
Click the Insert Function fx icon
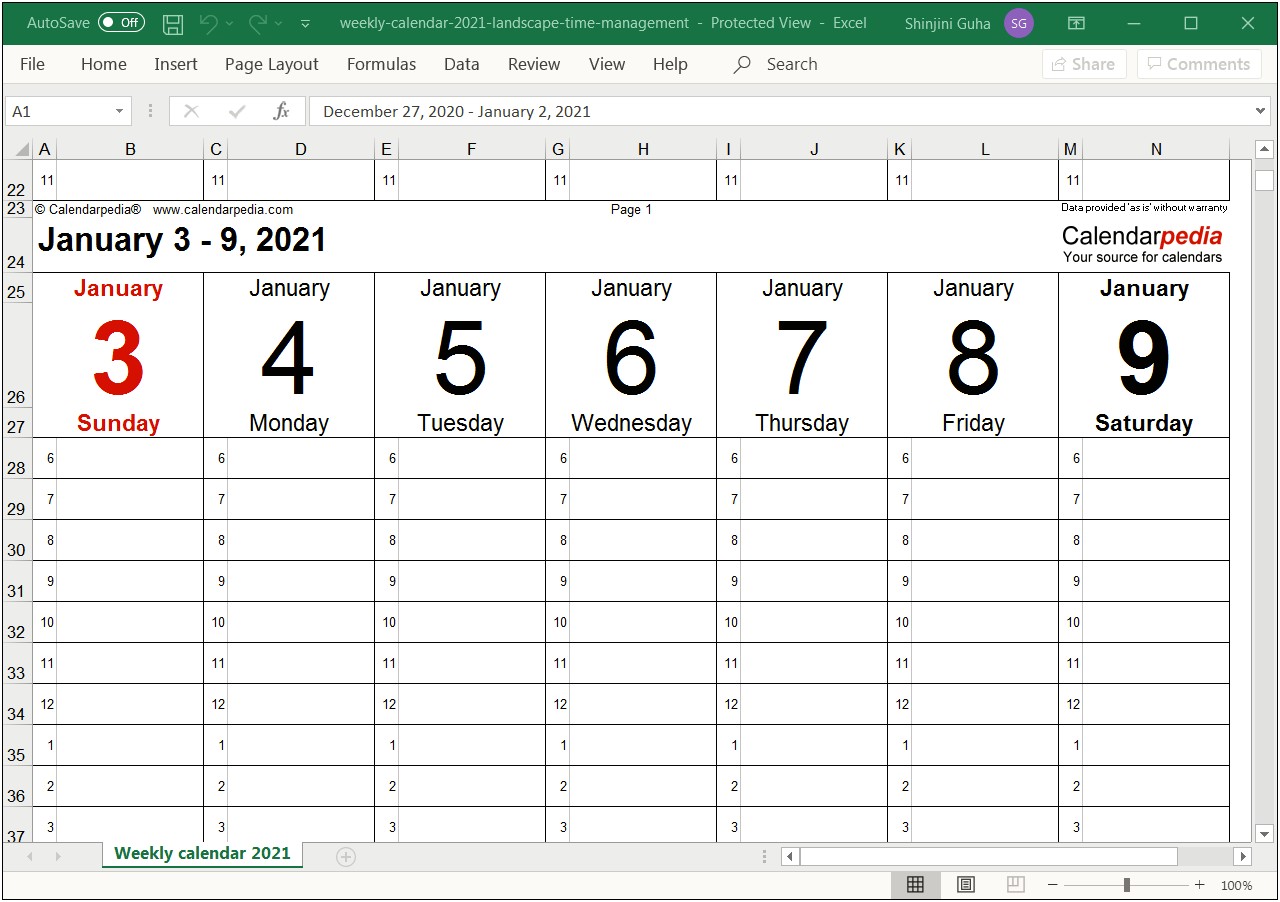282,111
